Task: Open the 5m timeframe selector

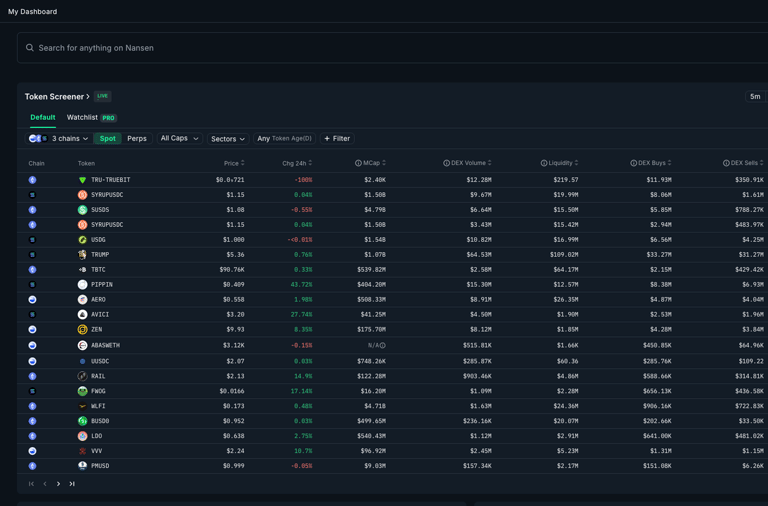Action: (755, 96)
